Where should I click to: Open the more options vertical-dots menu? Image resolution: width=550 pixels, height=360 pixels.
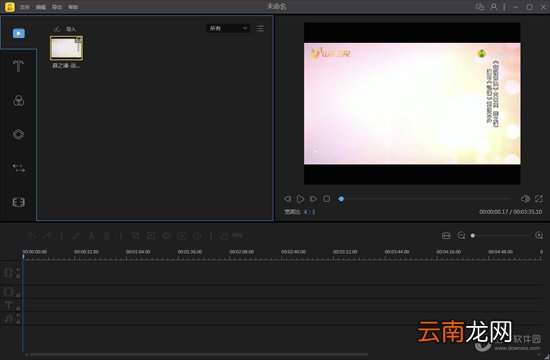(504, 7)
